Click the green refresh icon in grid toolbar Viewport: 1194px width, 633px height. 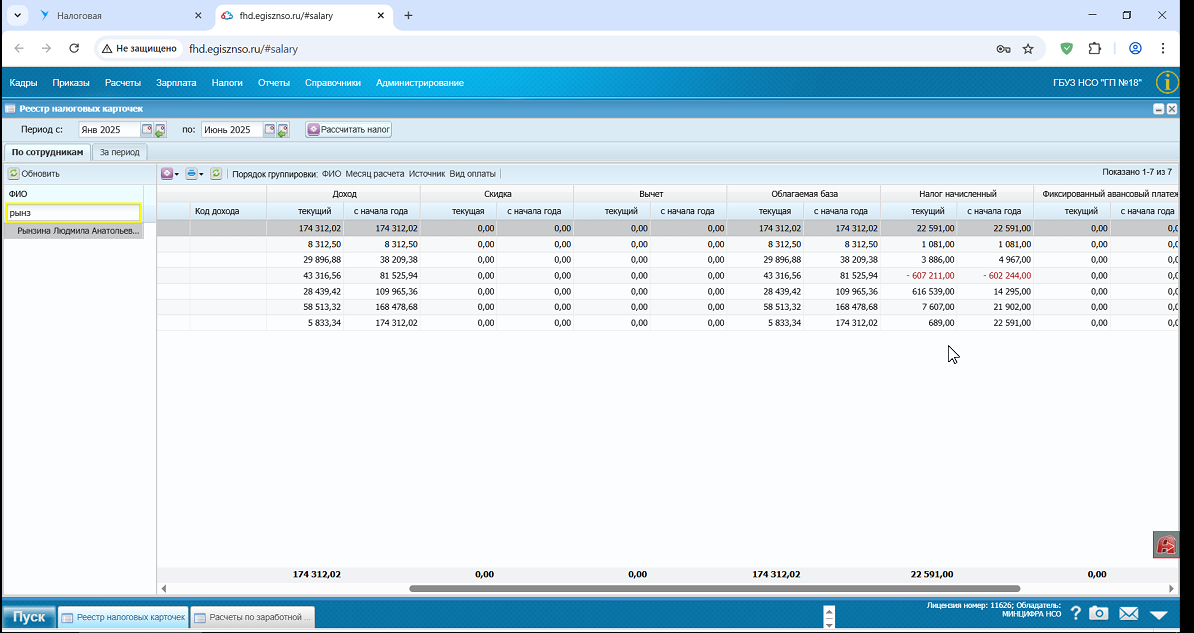(x=215, y=174)
